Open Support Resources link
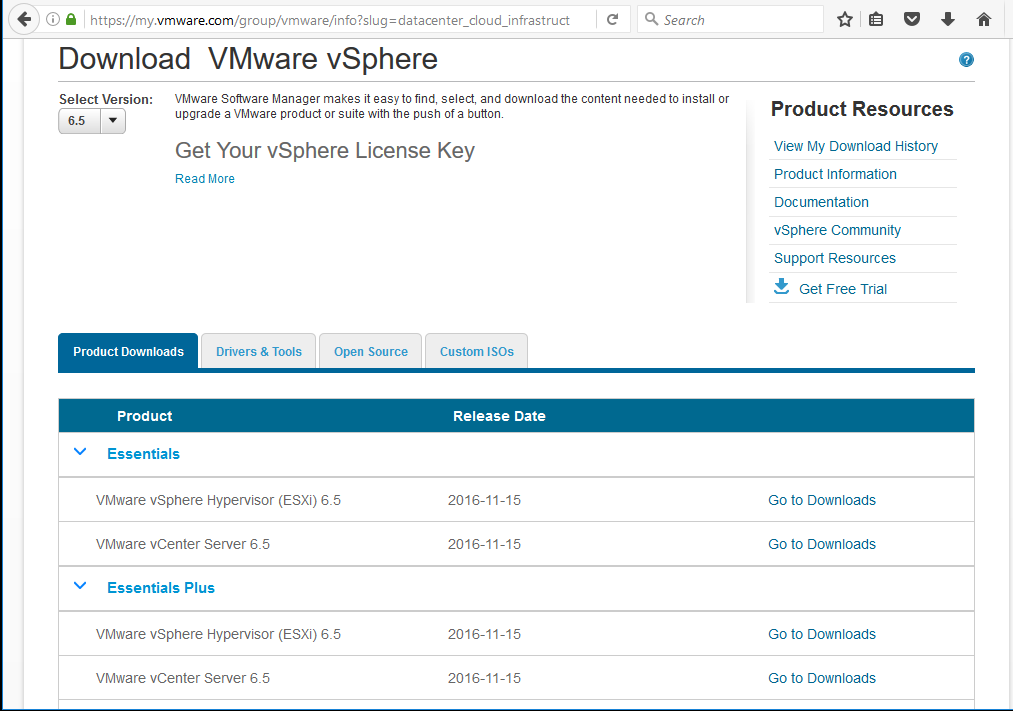 pyautogui.click(x=835, y=258)
